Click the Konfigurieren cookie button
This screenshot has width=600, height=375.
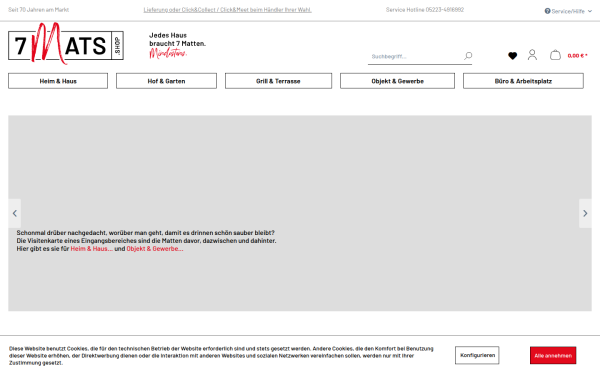click(x=477, y=355)
